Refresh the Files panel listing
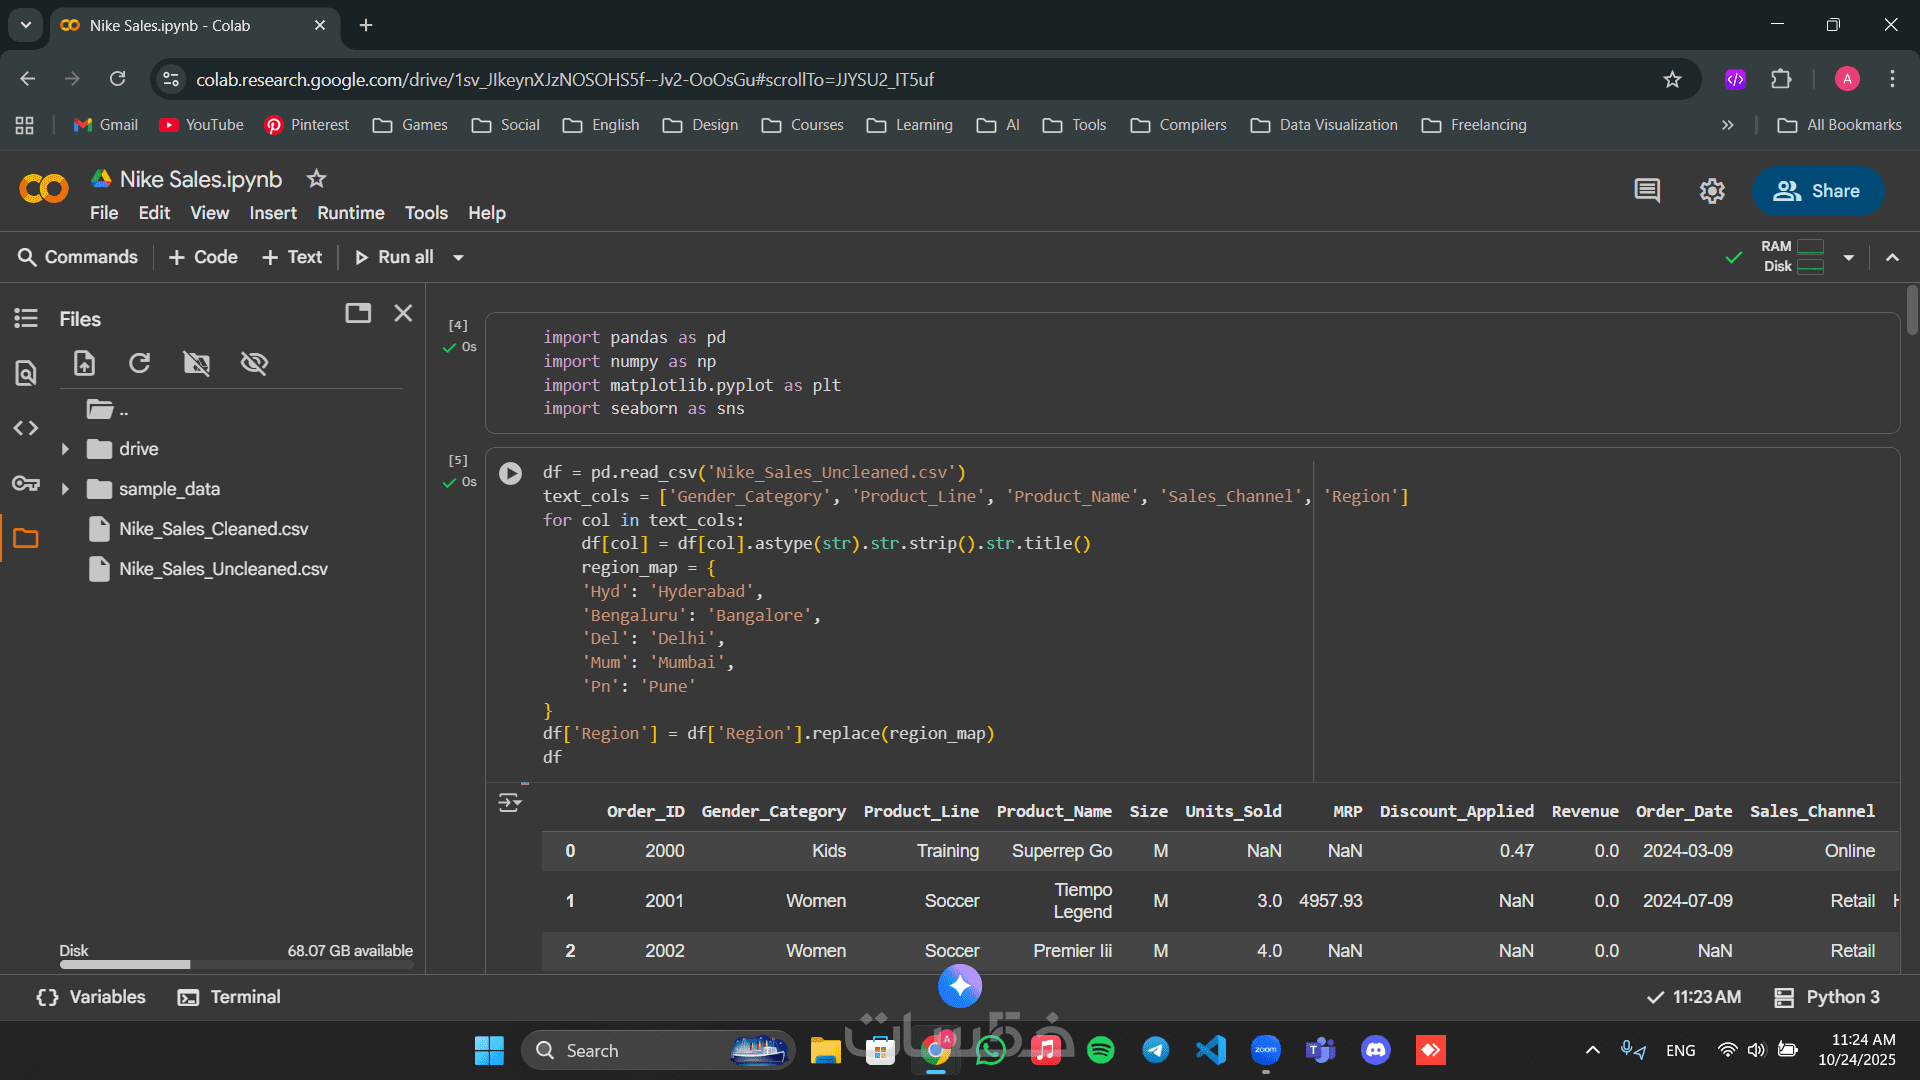Screen dimensions: 1920x1080 (x=140, y=363)
